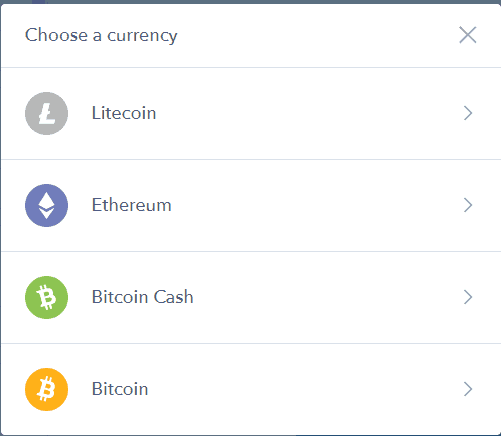Select the Litecoin text label
501x436 pixels.
(124, 113)
